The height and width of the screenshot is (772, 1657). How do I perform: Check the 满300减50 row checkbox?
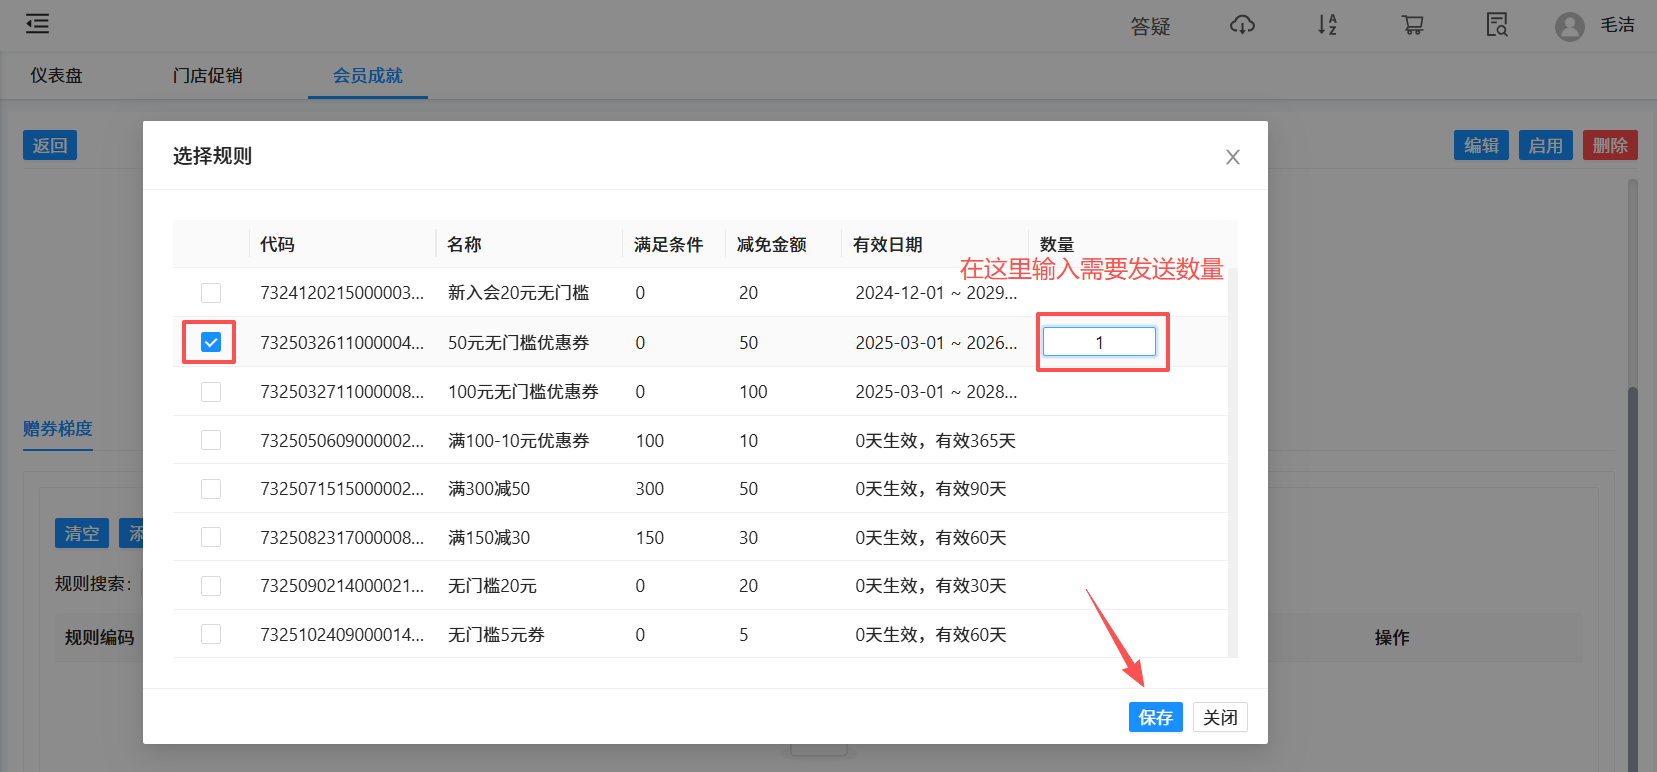pyautogui.click(x=211, y=489)
